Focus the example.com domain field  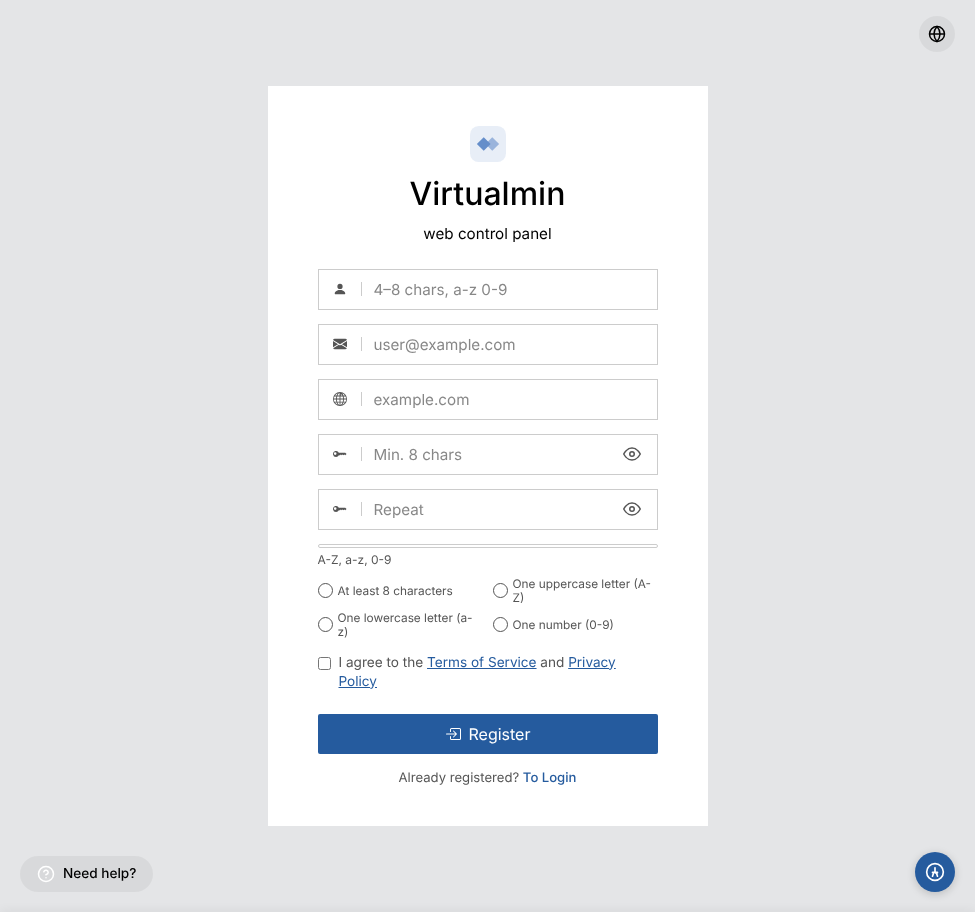[x=488, y=400]
